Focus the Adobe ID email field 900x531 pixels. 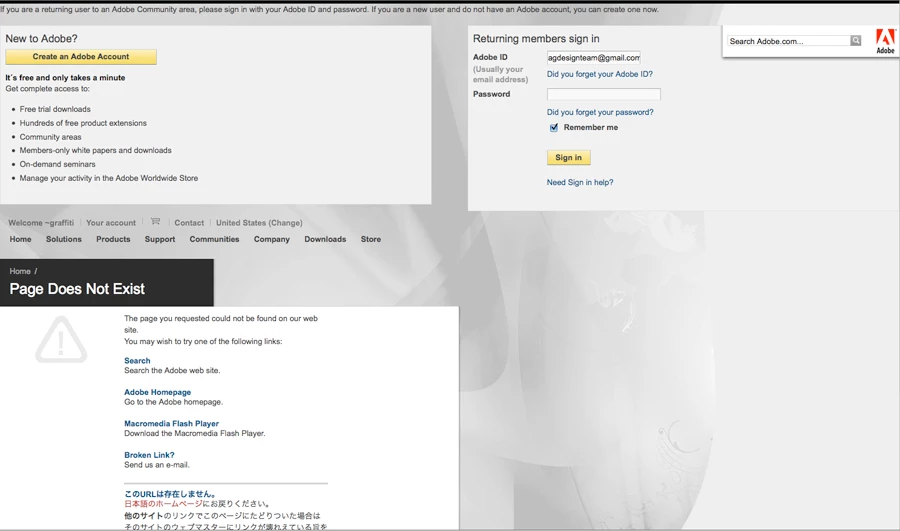click(593, 57)
